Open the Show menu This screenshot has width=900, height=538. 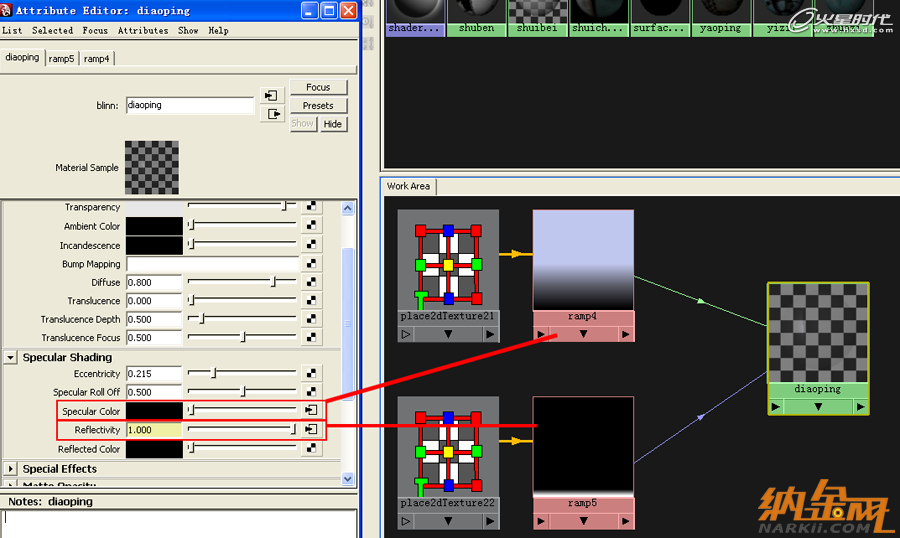188,30
